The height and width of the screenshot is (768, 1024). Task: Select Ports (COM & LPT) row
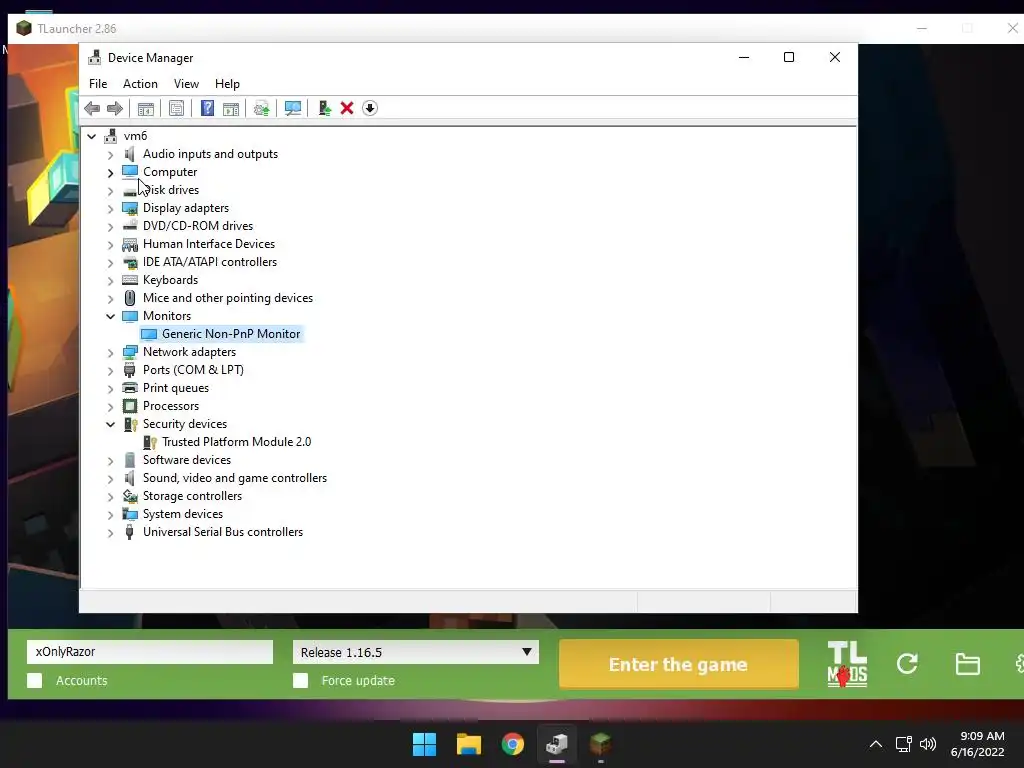tap(193, 370)
